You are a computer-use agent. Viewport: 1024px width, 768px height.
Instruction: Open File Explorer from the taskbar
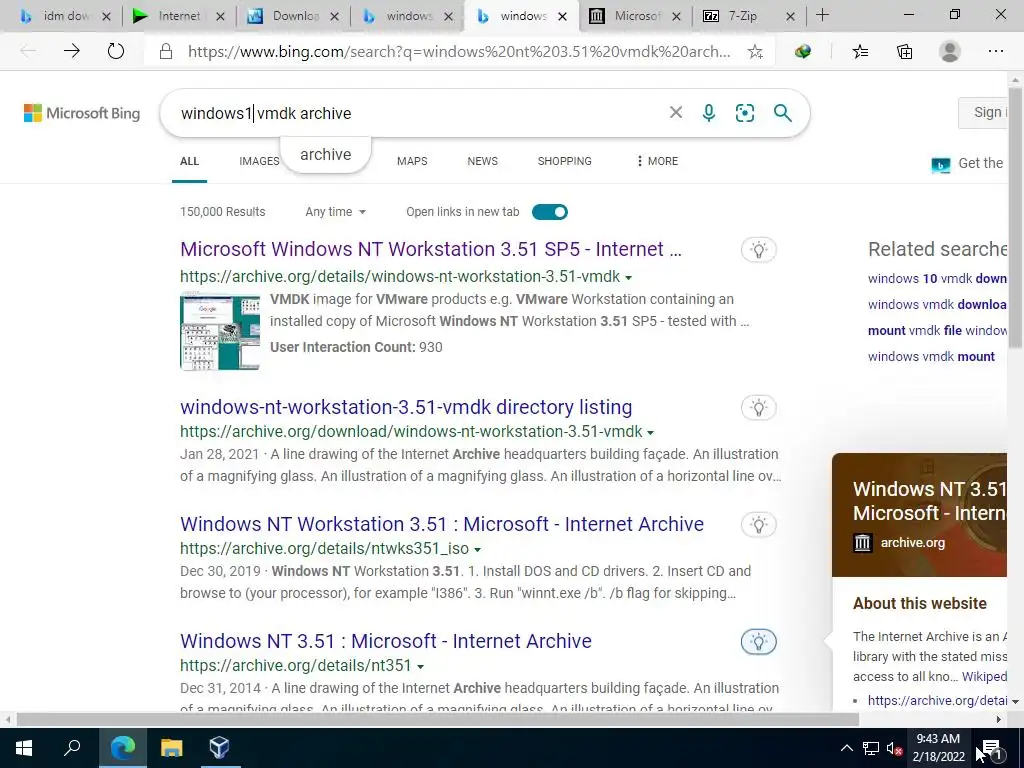click(x=172, y=748)
